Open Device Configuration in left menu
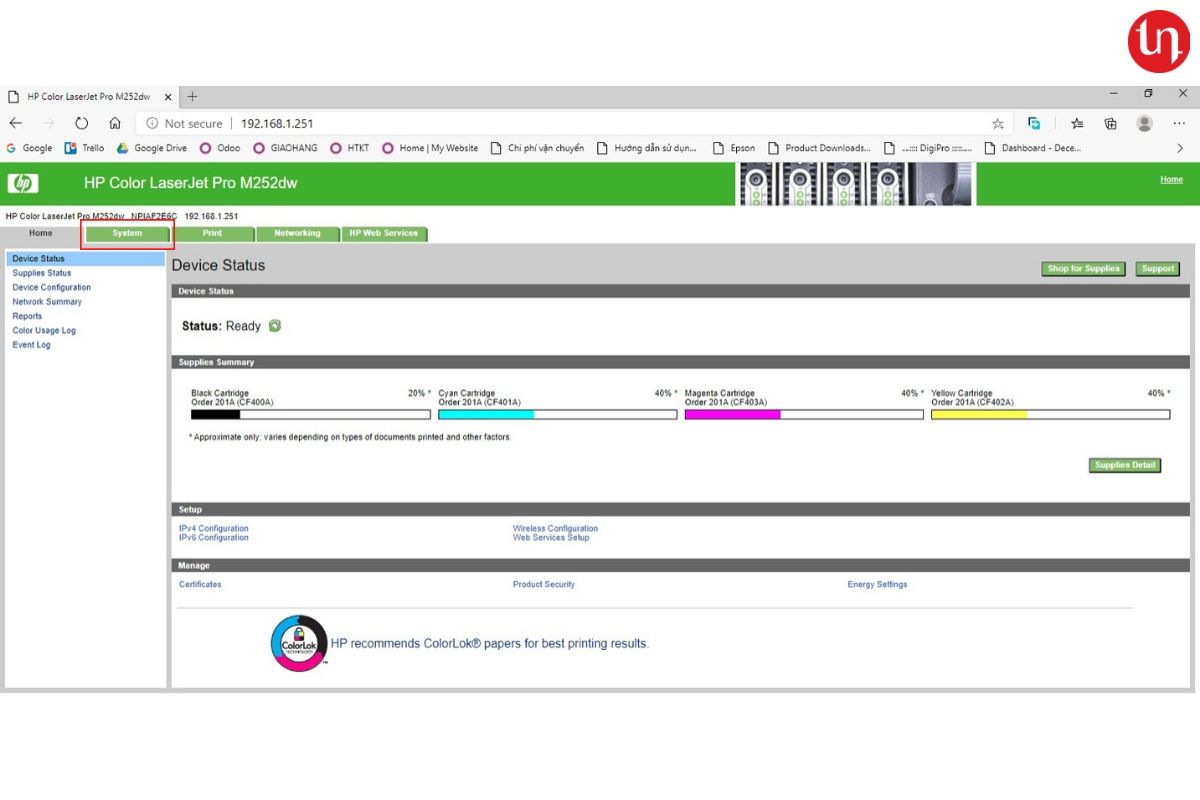 (51, 287)
